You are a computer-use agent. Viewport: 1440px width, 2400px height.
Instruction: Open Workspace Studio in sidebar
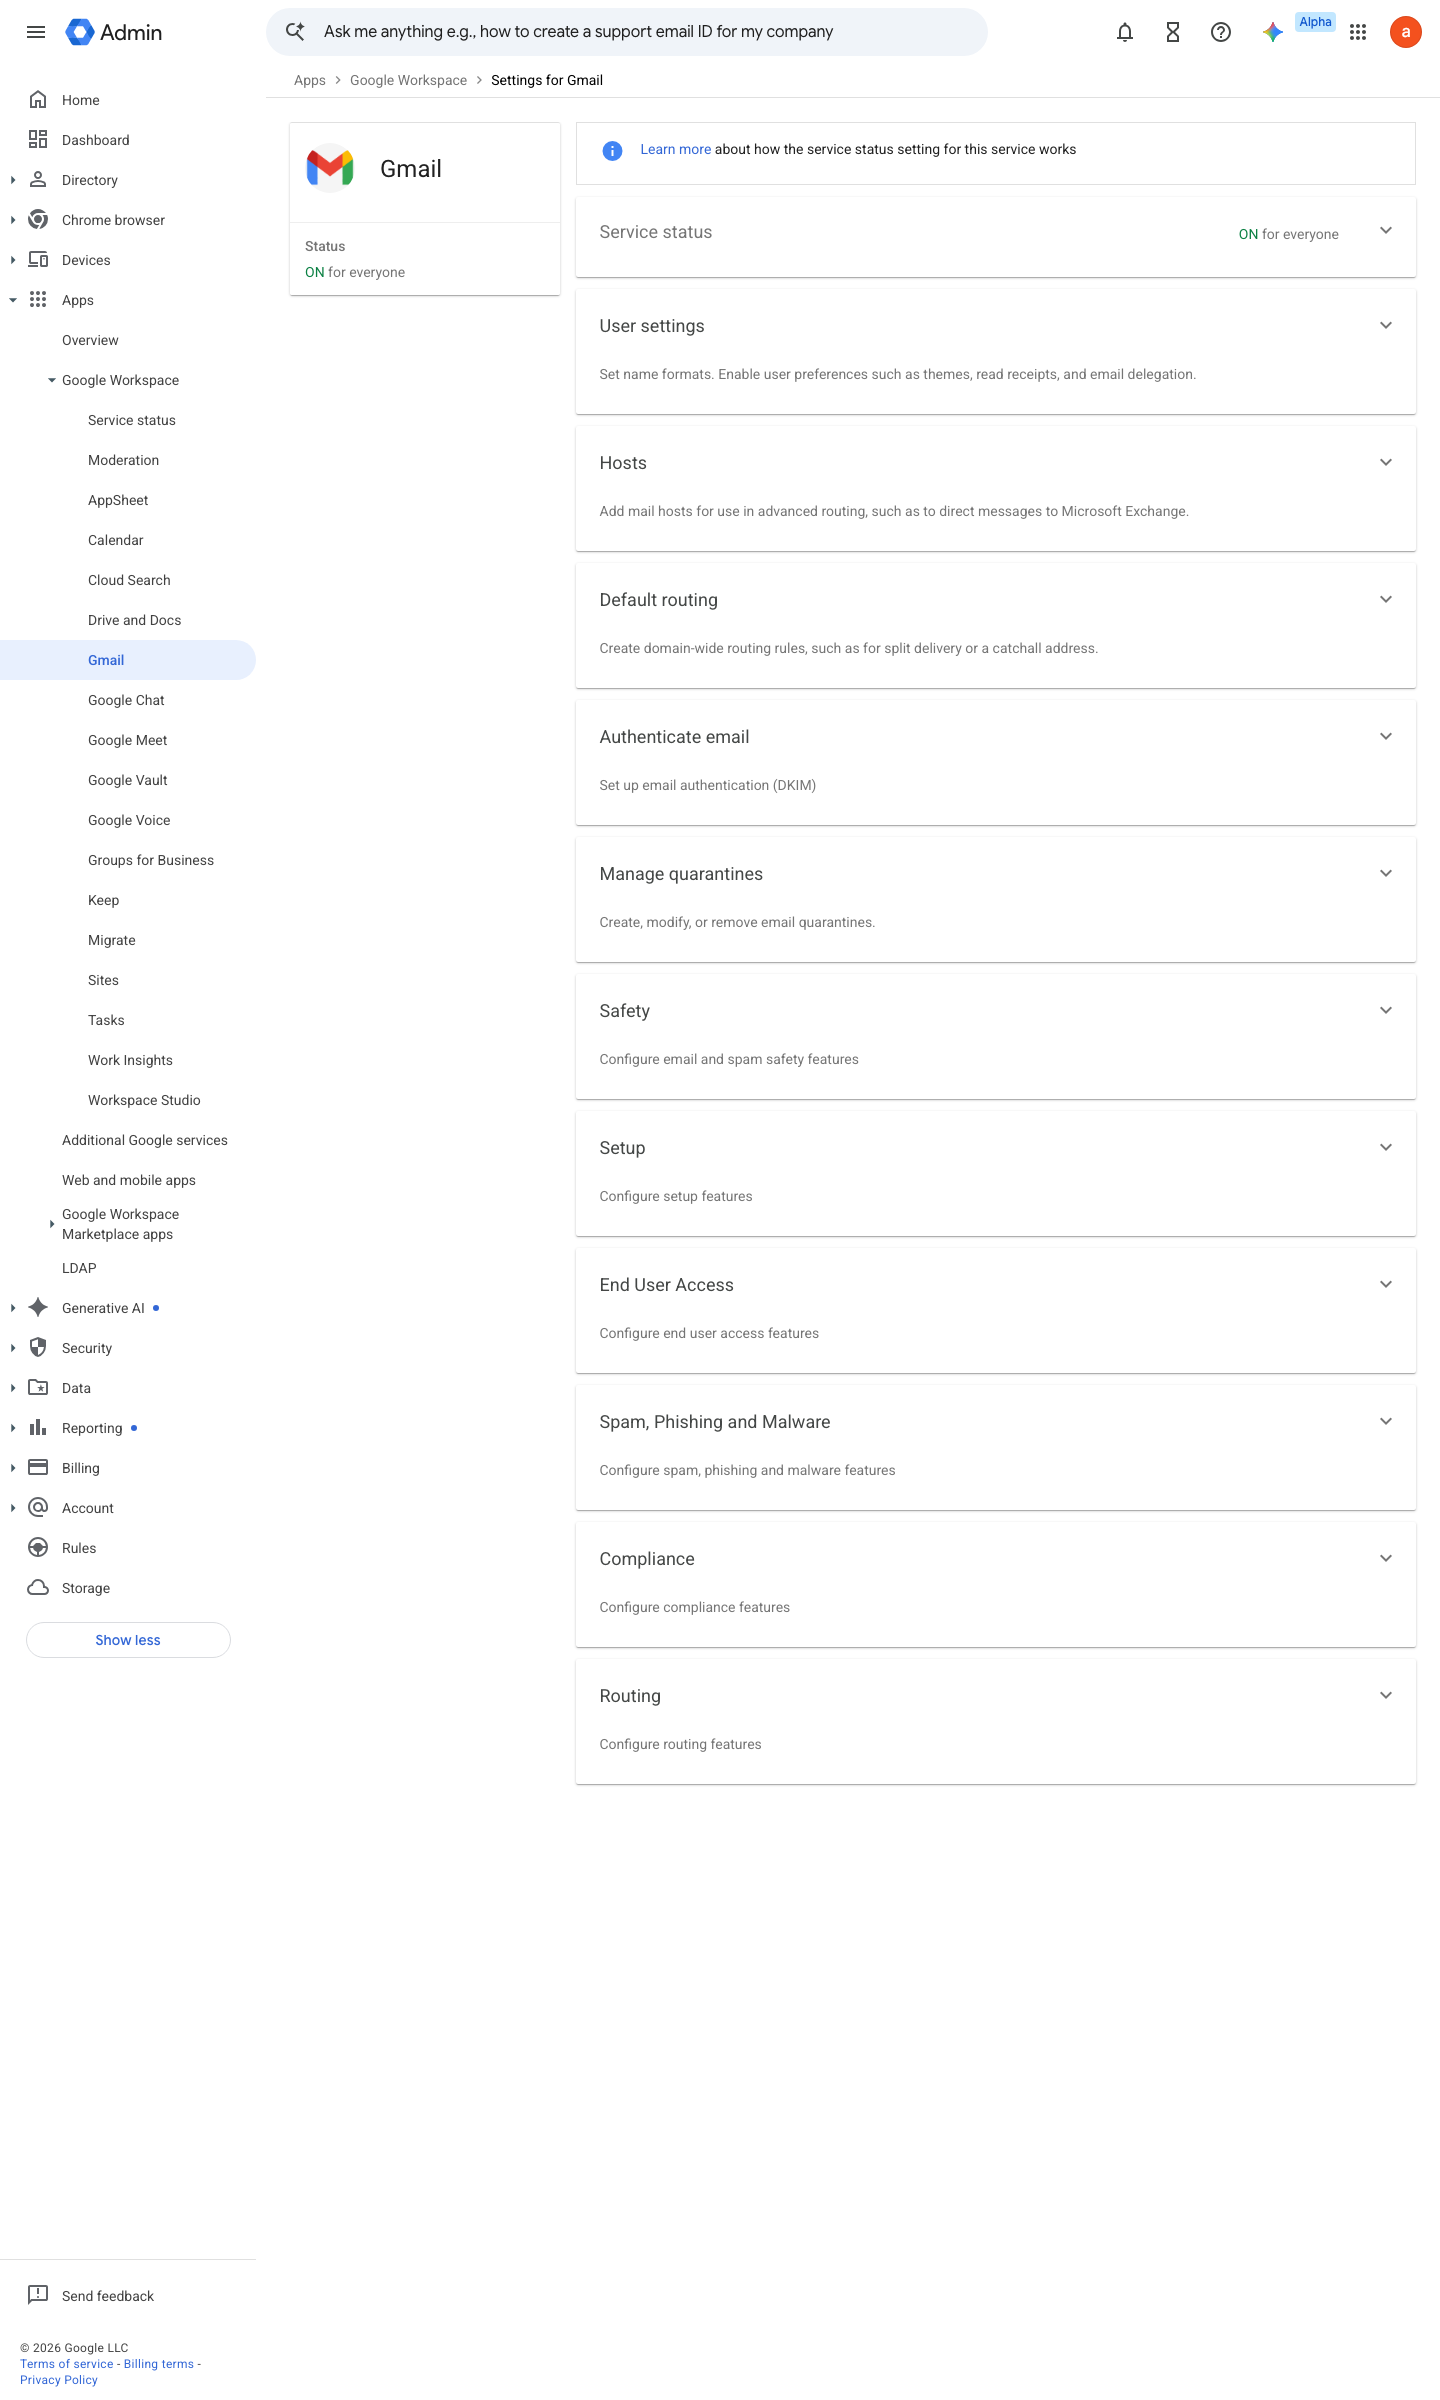[x=144, y=1100]
